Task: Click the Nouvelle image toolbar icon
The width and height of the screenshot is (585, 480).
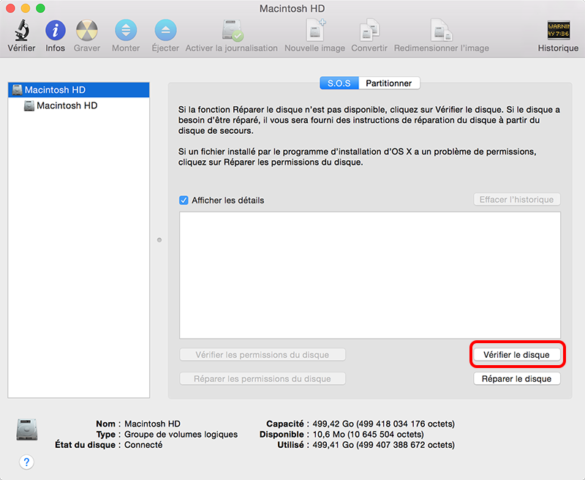Action: pyautogui.click(x=315, y=30)
